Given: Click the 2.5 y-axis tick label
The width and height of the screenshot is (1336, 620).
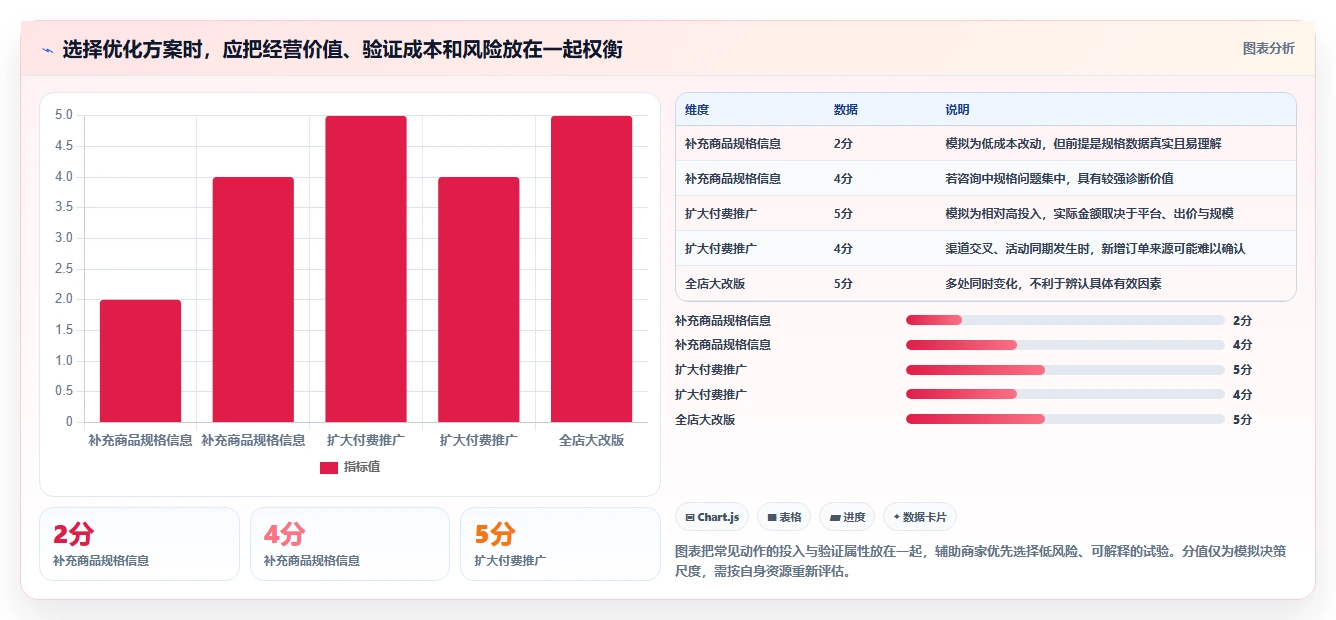Looking at the screenshot, I should point(64,269).
